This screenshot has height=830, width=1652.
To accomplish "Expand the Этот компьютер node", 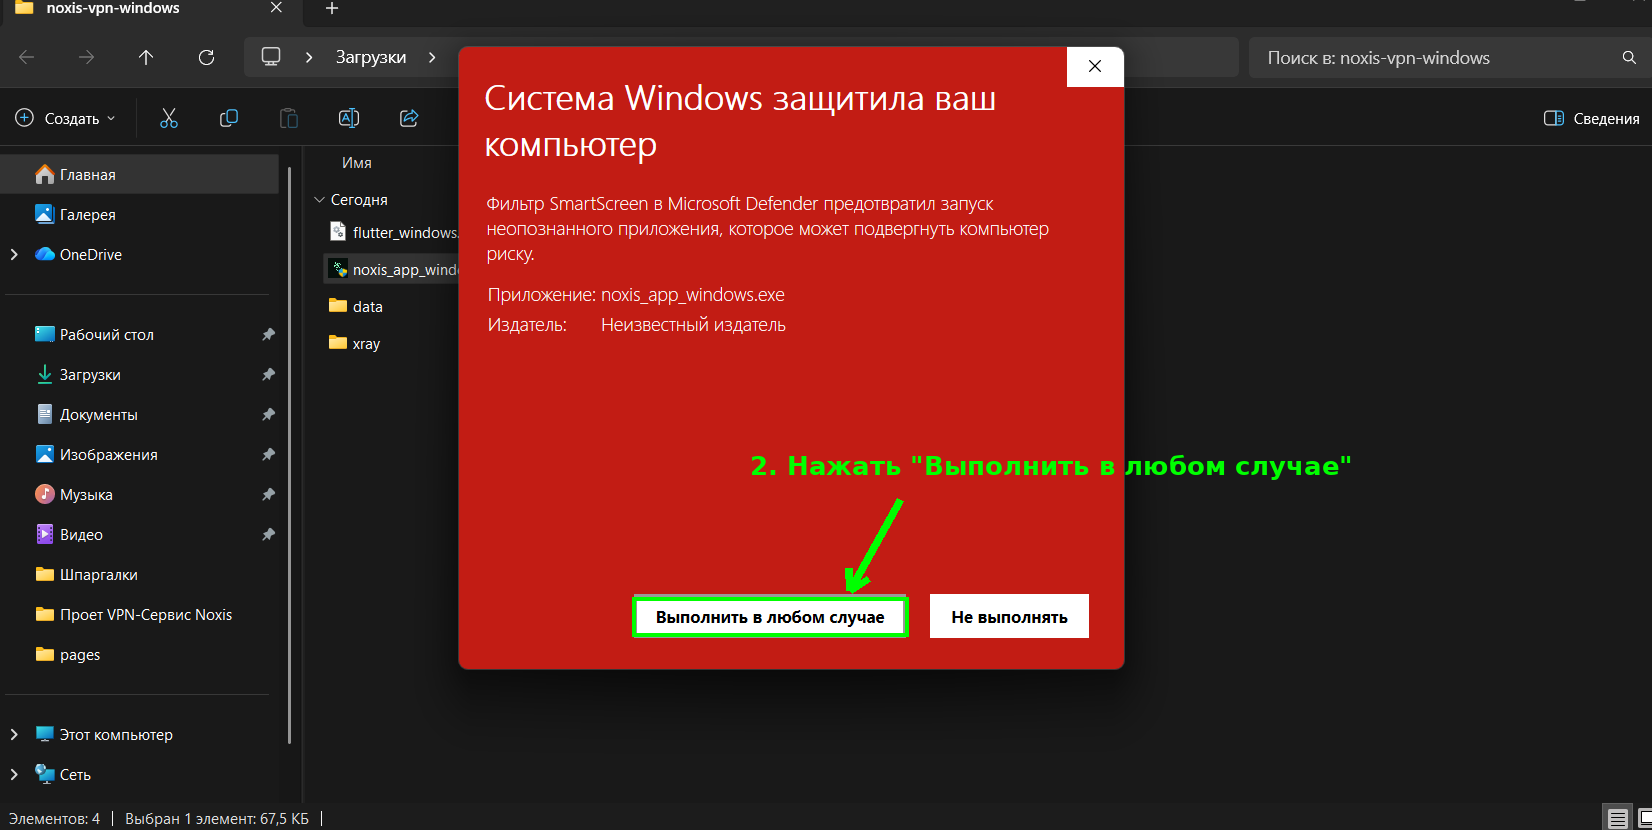I will (14, 734).
